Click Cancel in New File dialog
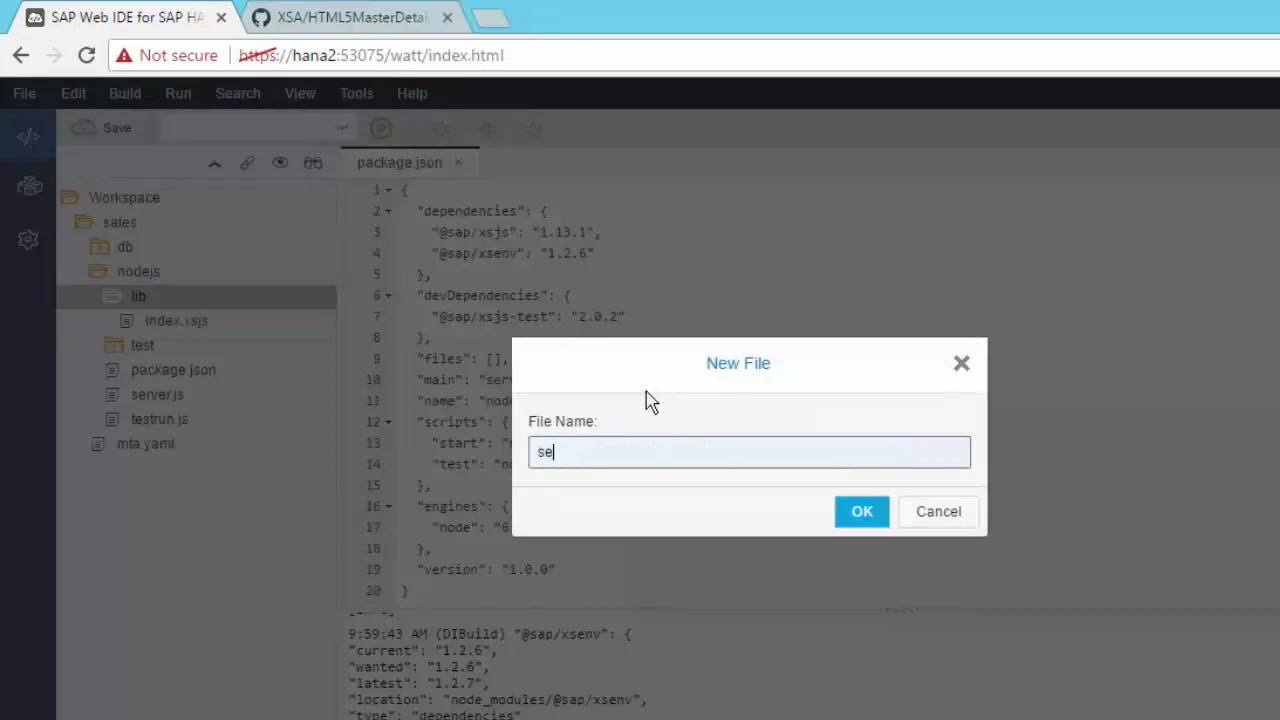 (x=938, y=511)
